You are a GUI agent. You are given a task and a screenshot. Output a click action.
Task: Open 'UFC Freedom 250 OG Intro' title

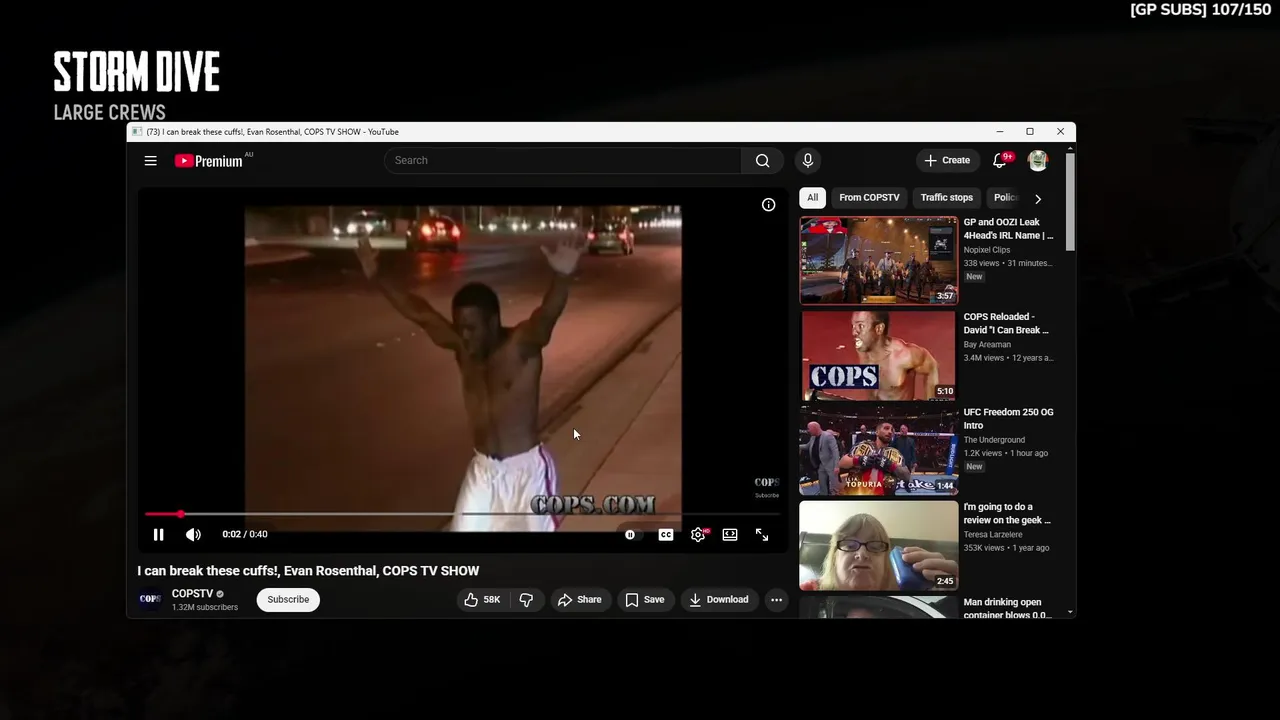tap(1008, 418)
